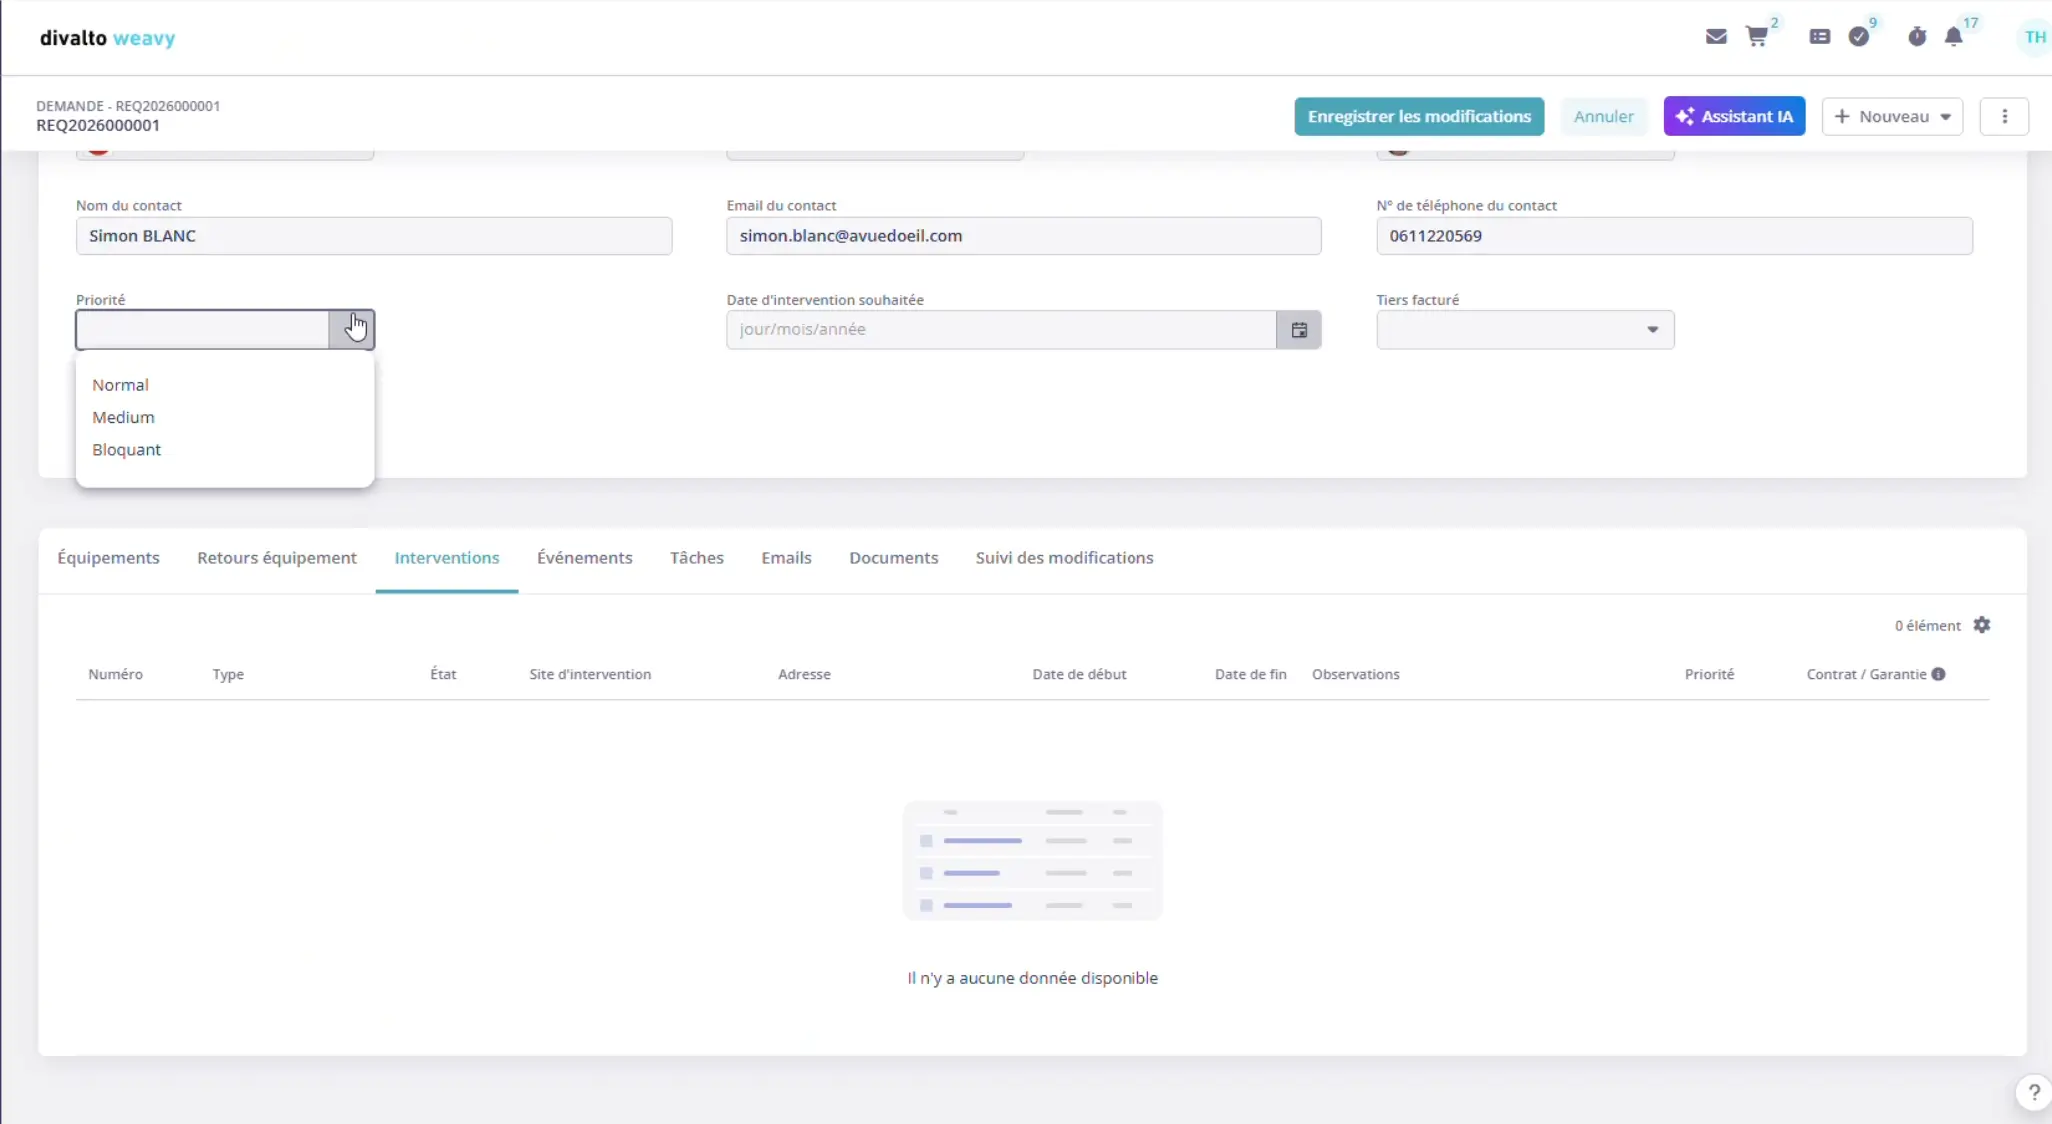Open the table settings gear icon
Image resolution: width=2052 pixels, height=1124 pixels.
click(x=1982, y=625)
